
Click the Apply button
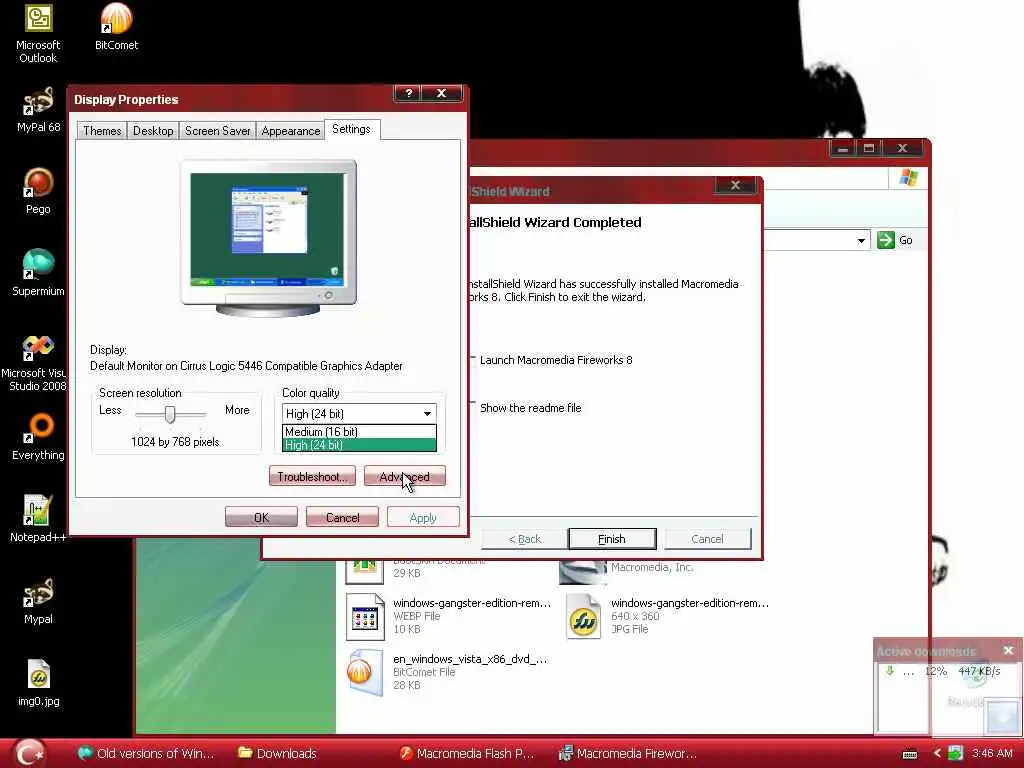[423, 517]
